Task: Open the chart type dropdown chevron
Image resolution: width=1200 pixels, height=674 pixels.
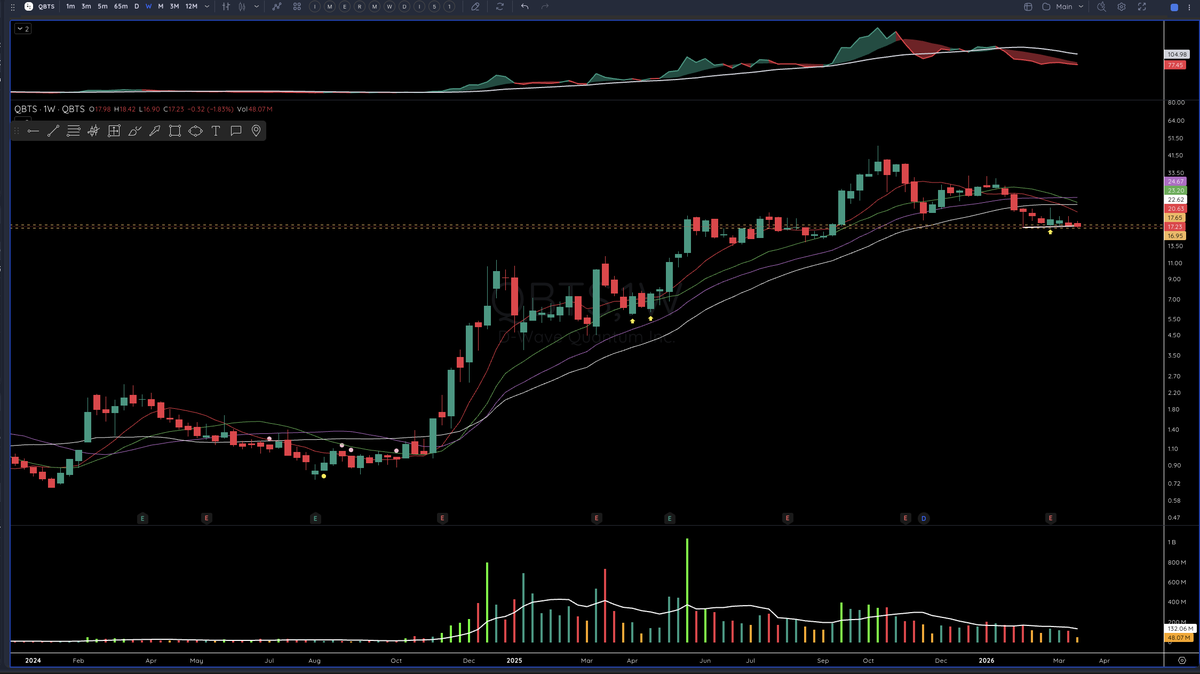Action: (x=257, y=7)
